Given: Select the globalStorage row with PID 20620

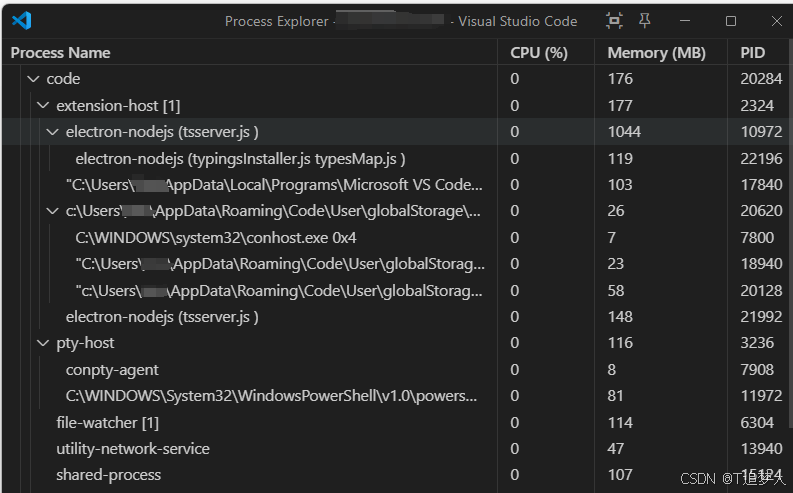Looking at the screenshot, I should (395, 211).
